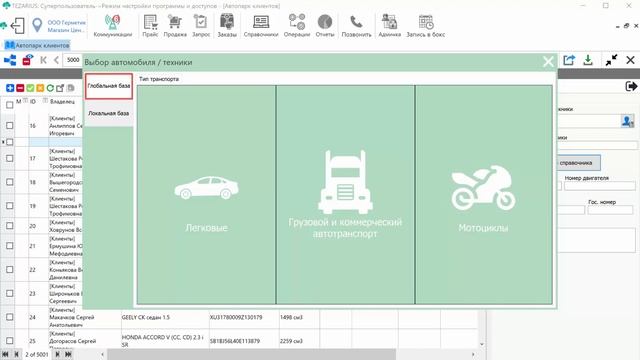
Task: Check the row 16 checkbox
Action: [9, 126]
